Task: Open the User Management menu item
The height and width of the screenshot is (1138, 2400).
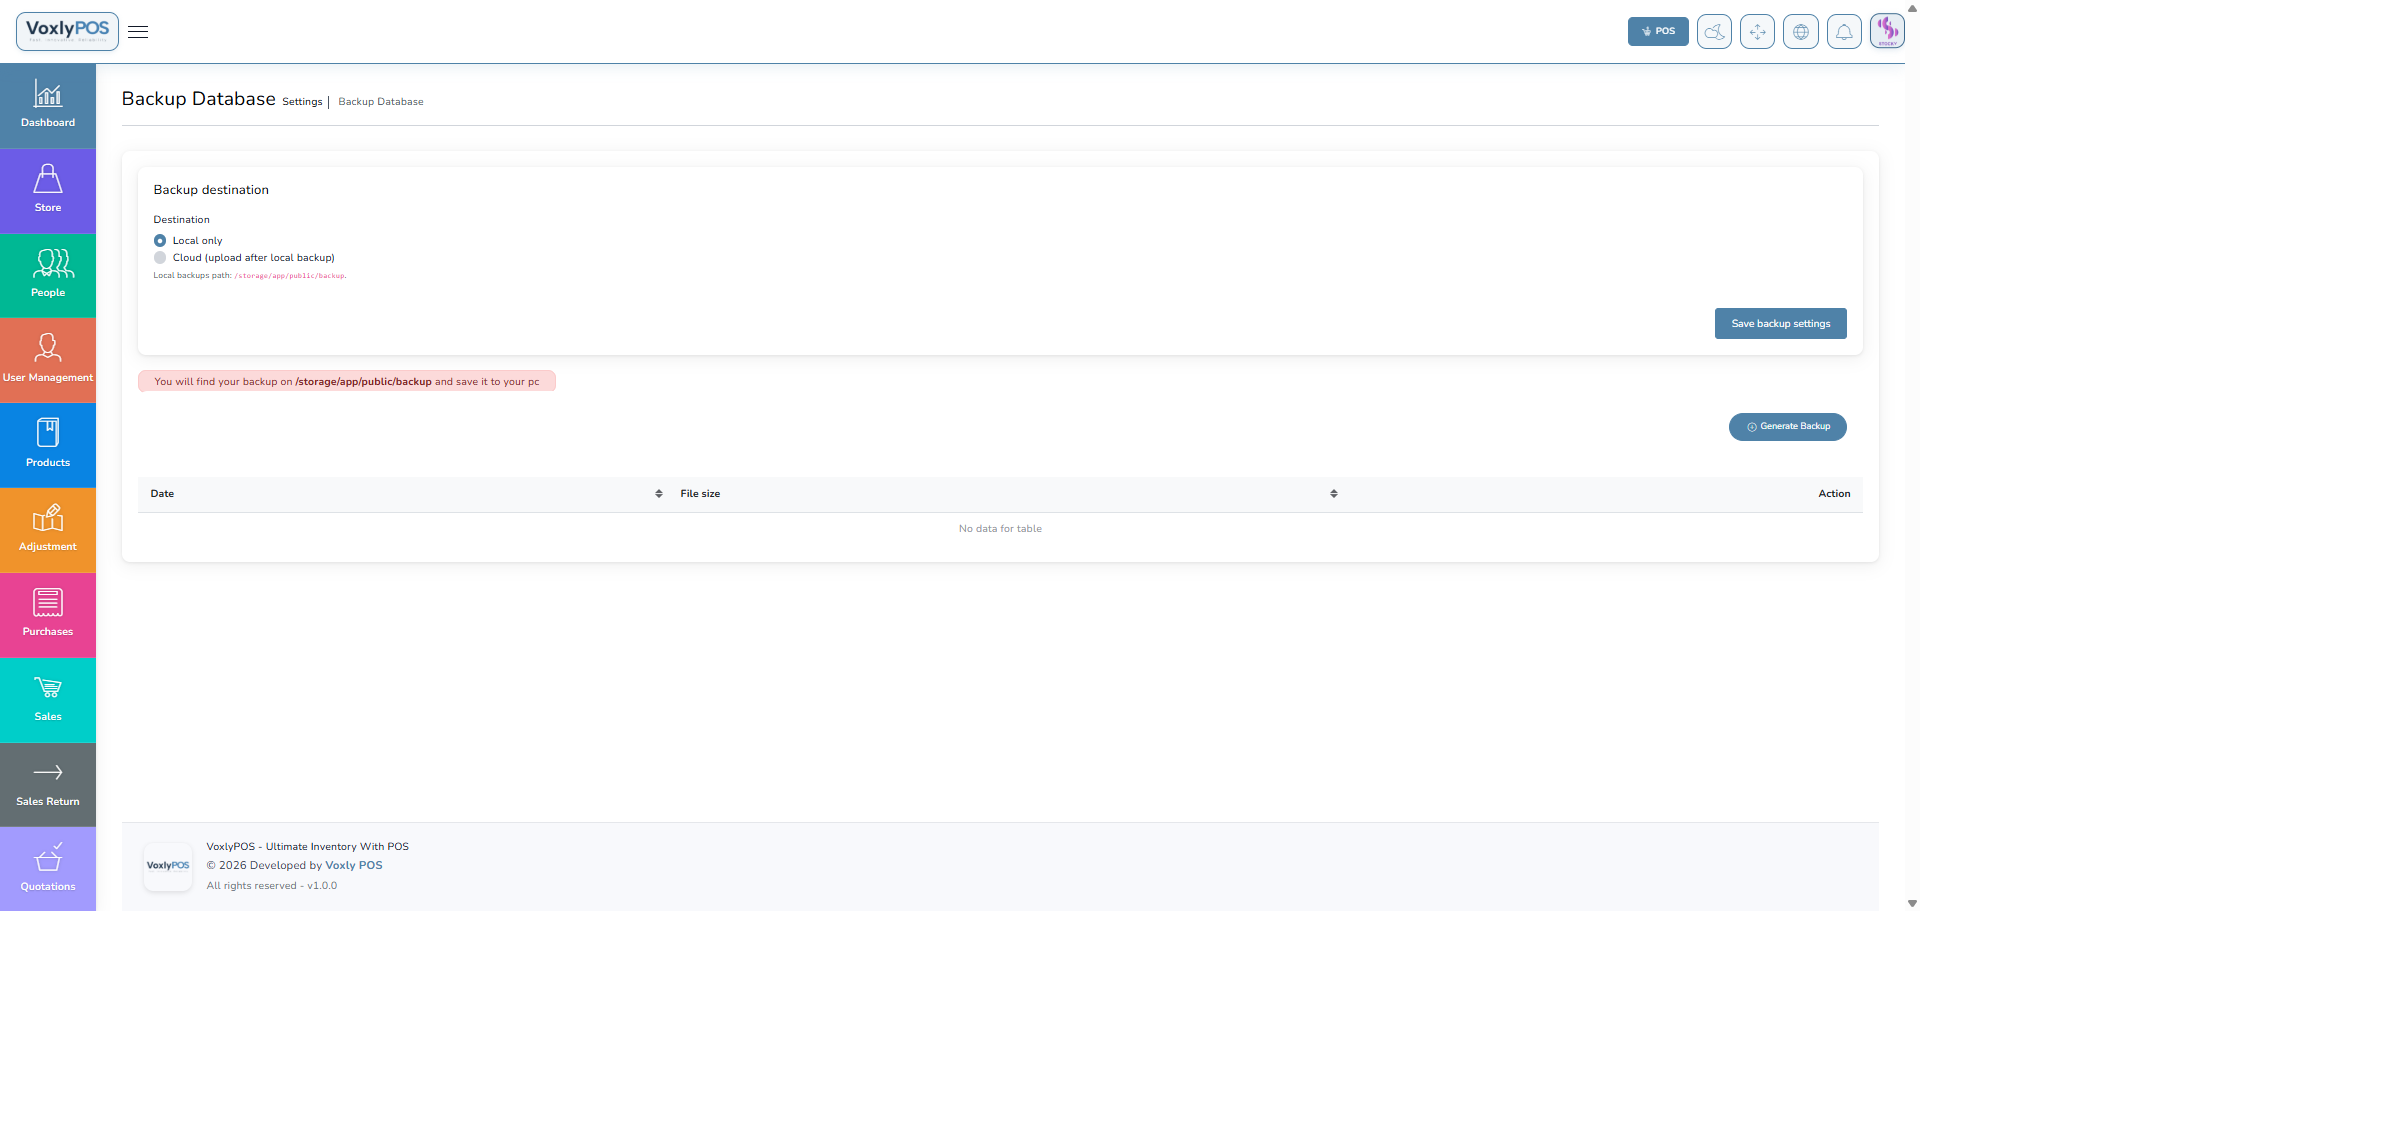Action: point(48,360)
